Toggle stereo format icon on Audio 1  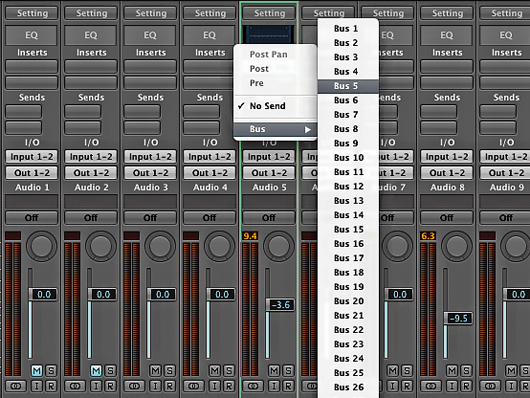[16, 386]
